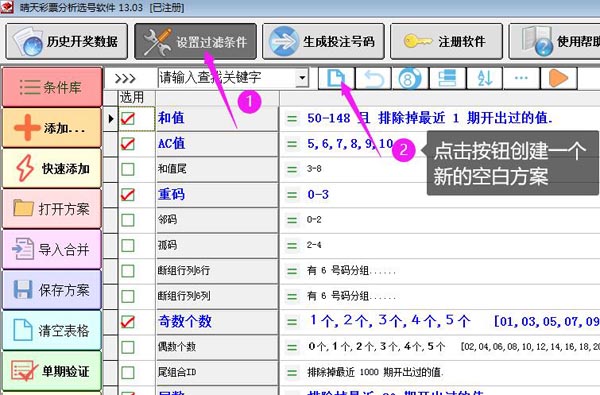
Task: Switch to 生成投注号码 tab
Action: 323,41
